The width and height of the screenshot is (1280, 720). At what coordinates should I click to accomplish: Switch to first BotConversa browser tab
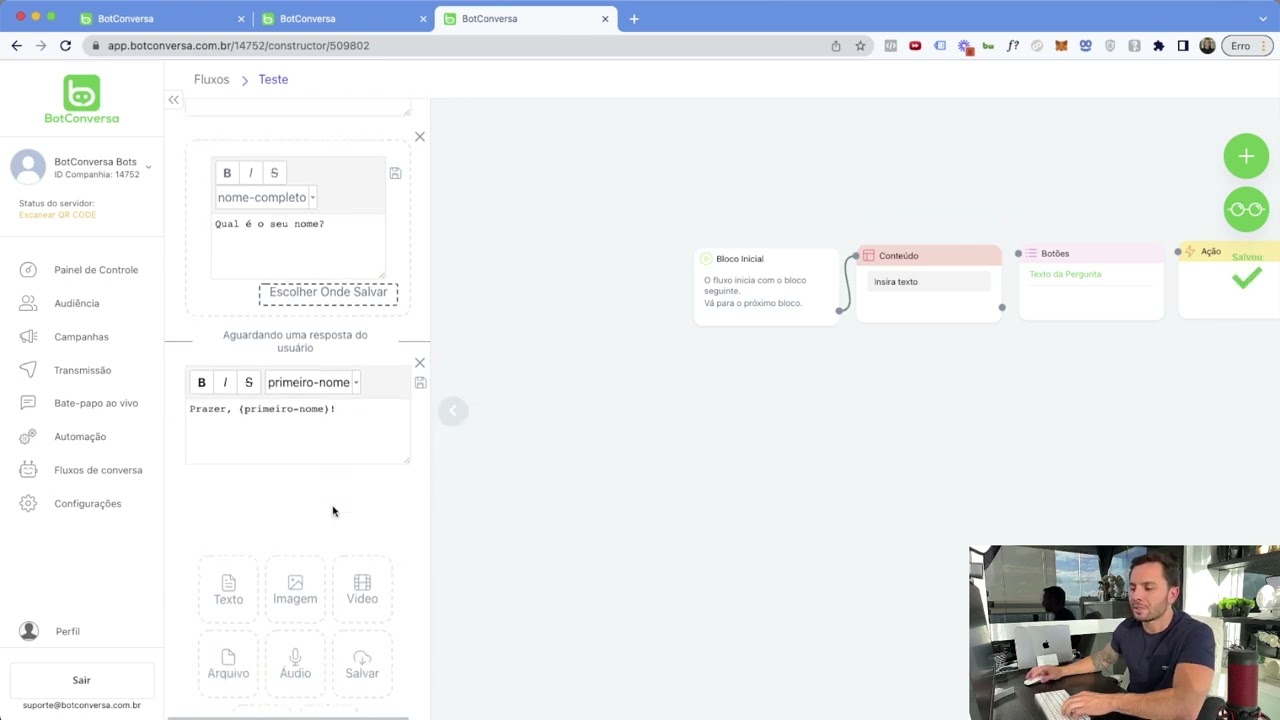[x=160, y=19]
